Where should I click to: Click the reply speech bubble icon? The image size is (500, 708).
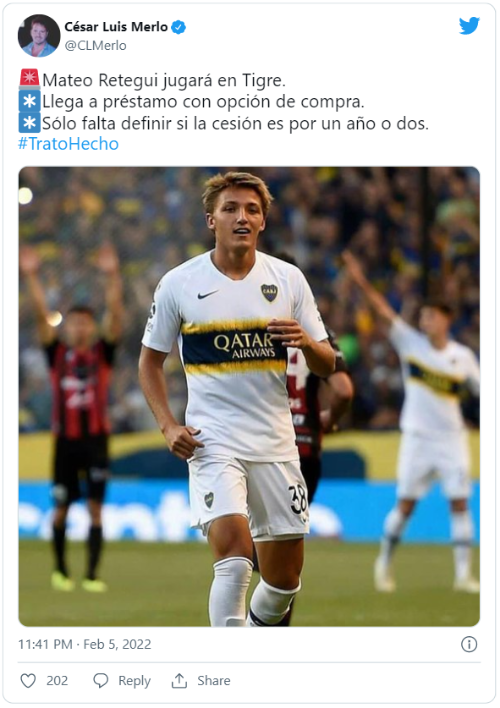pyautogui.click(x=100, y=680)
